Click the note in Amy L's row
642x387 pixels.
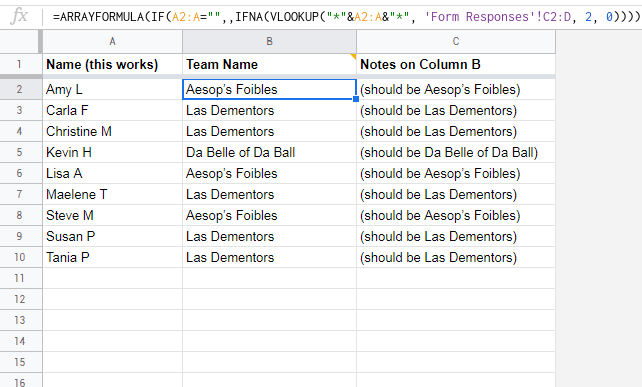pos(456,89)
